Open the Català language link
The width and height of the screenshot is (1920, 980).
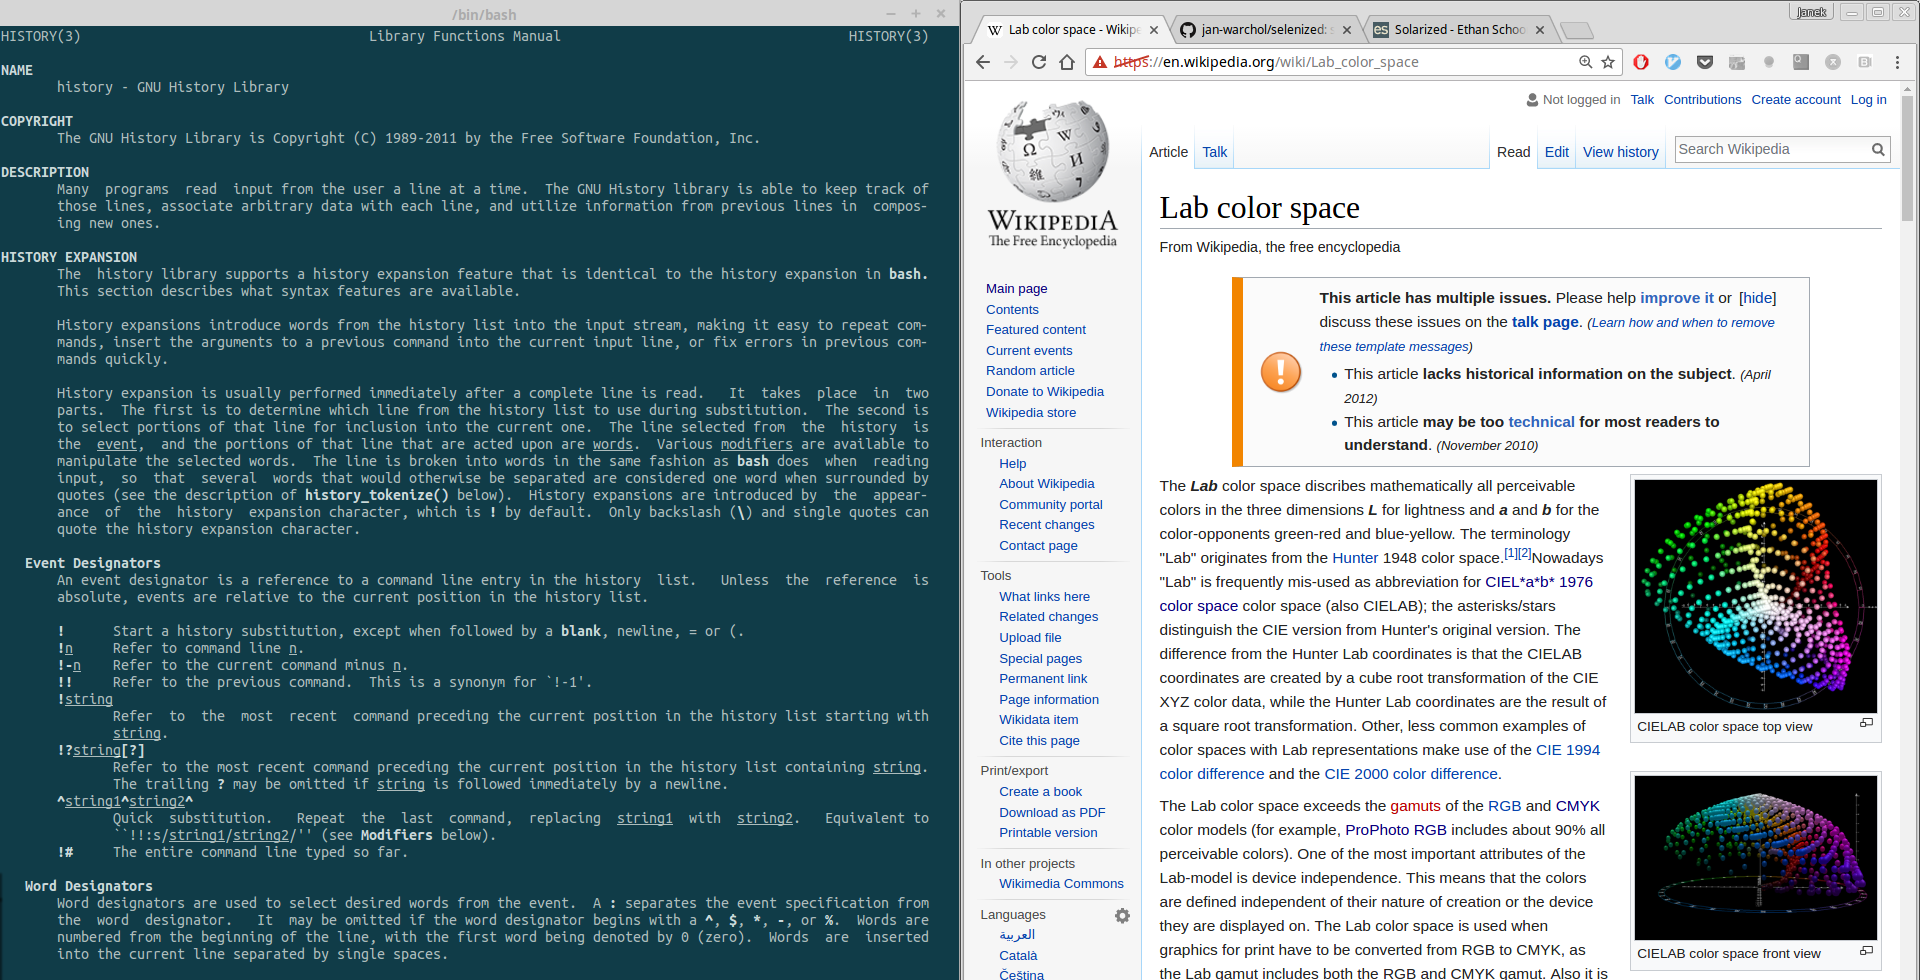[1018, 956]
